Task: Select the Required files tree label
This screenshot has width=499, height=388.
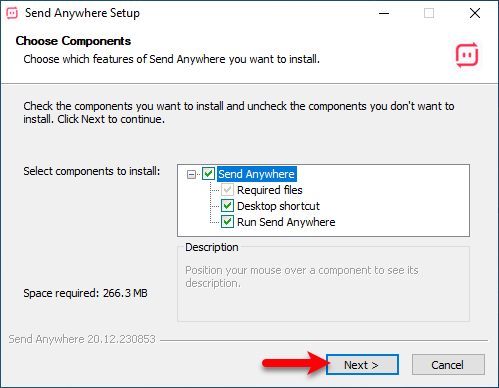Action: pos(270,190)
